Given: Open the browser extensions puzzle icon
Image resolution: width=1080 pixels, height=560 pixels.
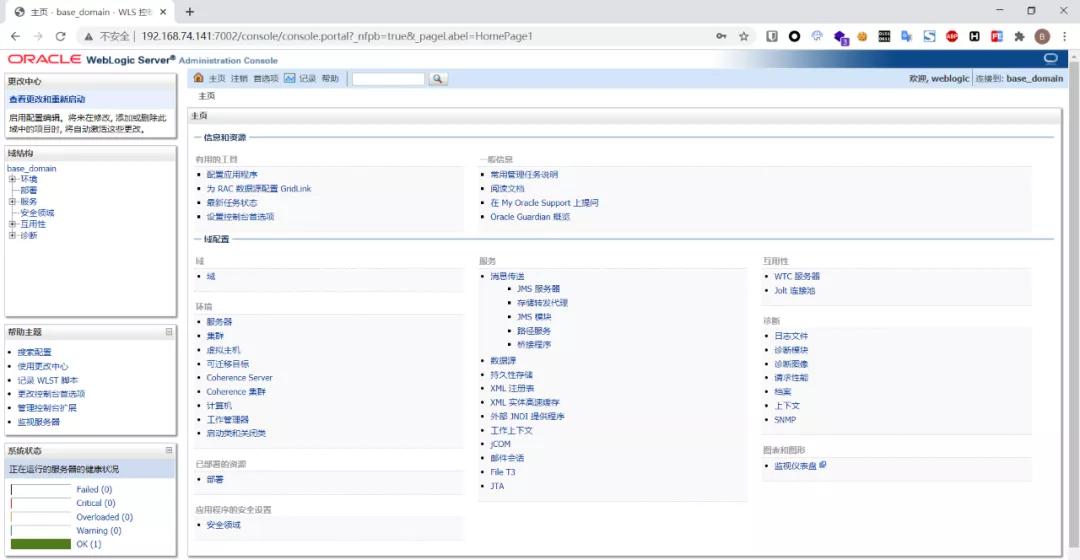Looking at the screenshot, I should [x=1019, y=37].
